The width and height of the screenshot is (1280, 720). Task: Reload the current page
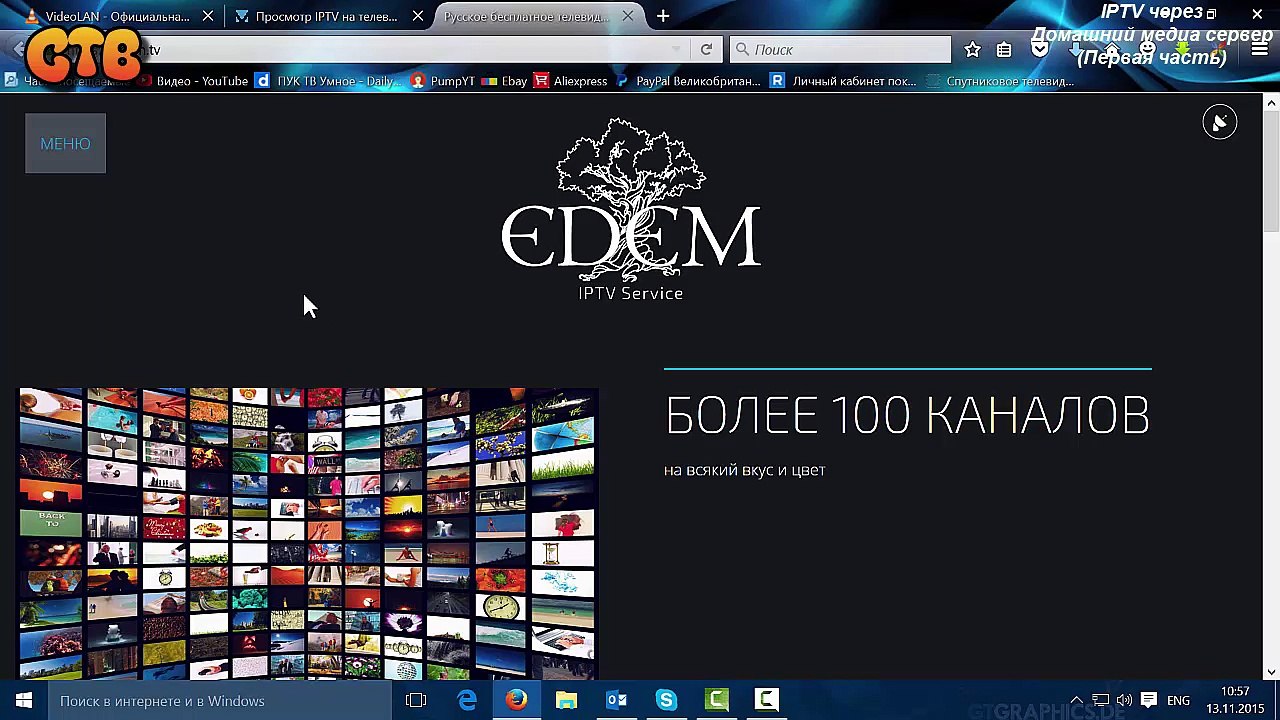coord(706,49)
